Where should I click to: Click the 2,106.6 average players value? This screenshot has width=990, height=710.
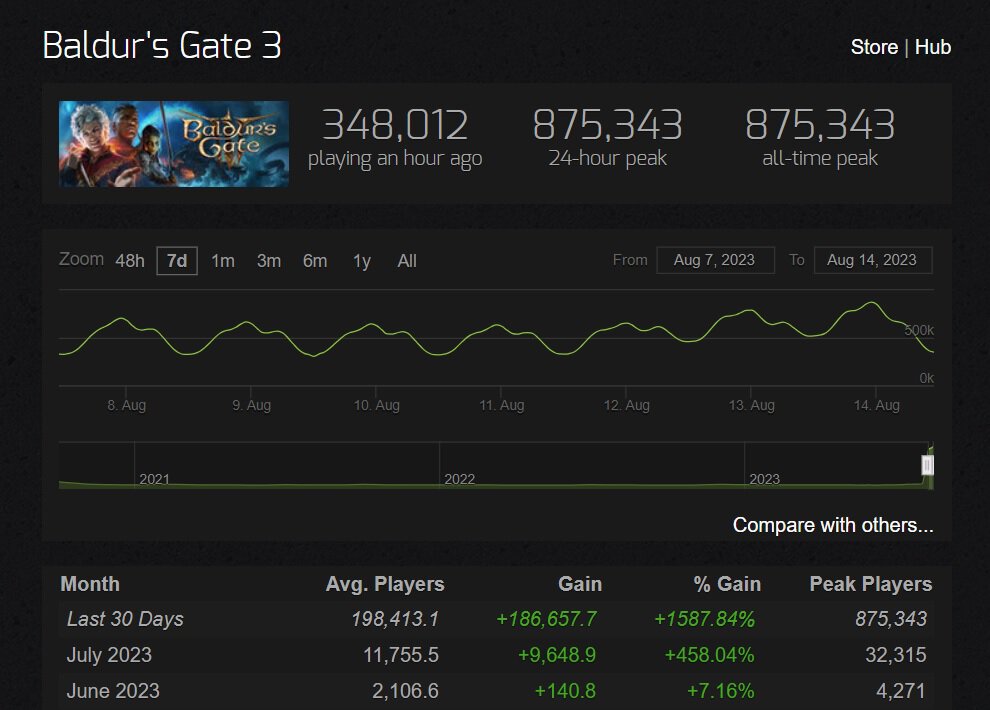405,691
